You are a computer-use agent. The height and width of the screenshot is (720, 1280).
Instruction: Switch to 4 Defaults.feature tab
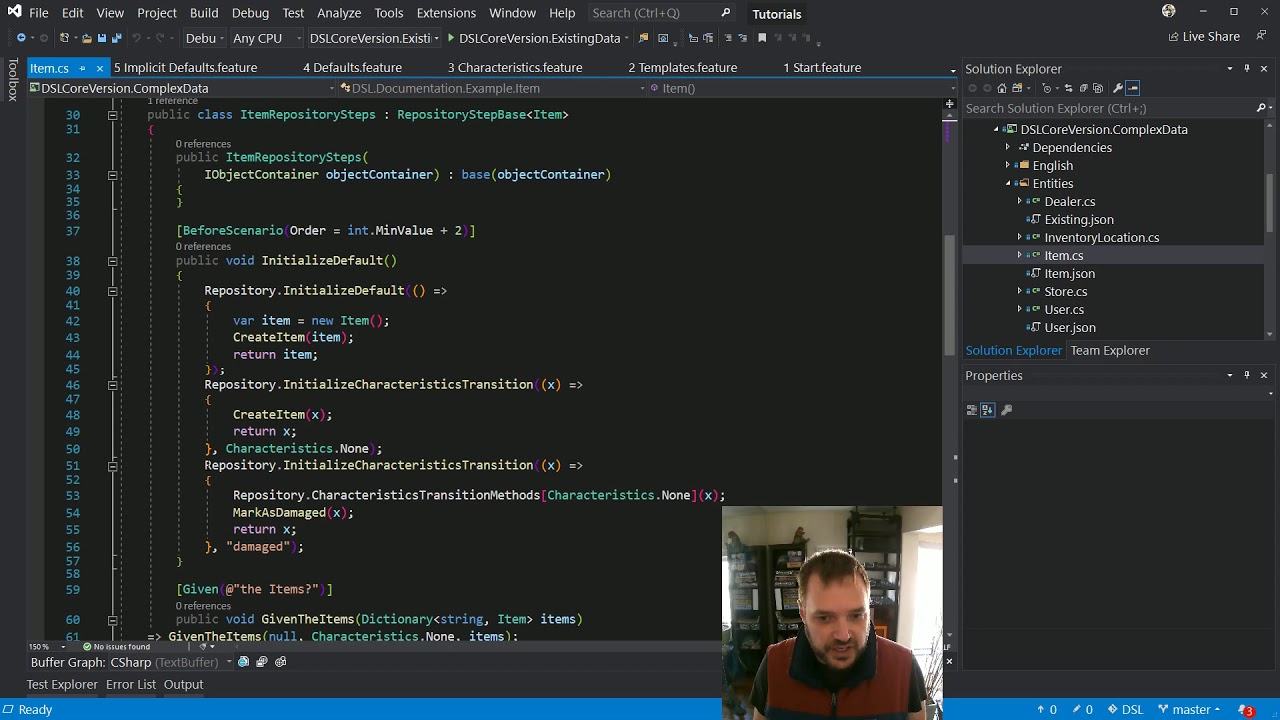tap(352, 67)
